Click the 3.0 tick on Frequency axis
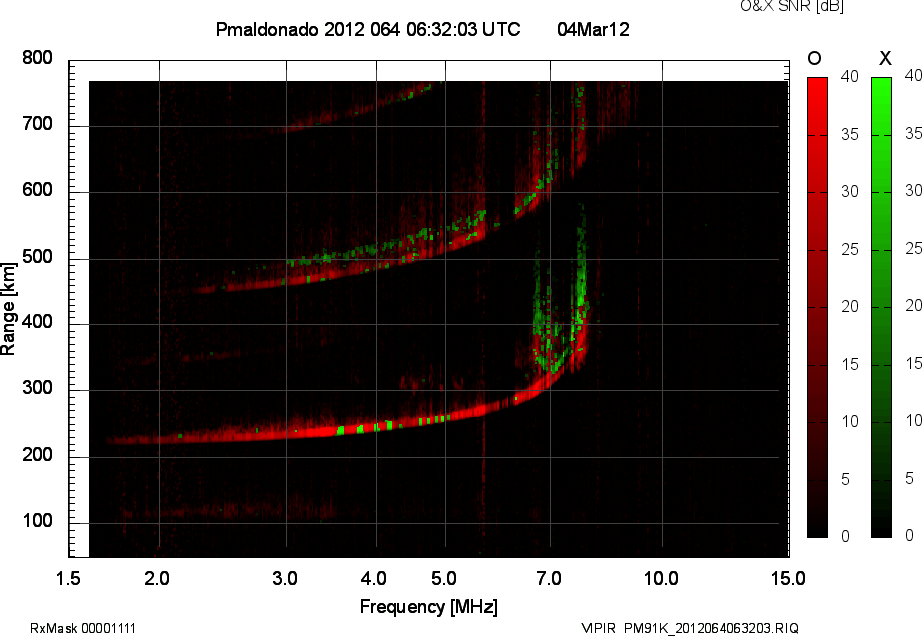 (285, 579)
